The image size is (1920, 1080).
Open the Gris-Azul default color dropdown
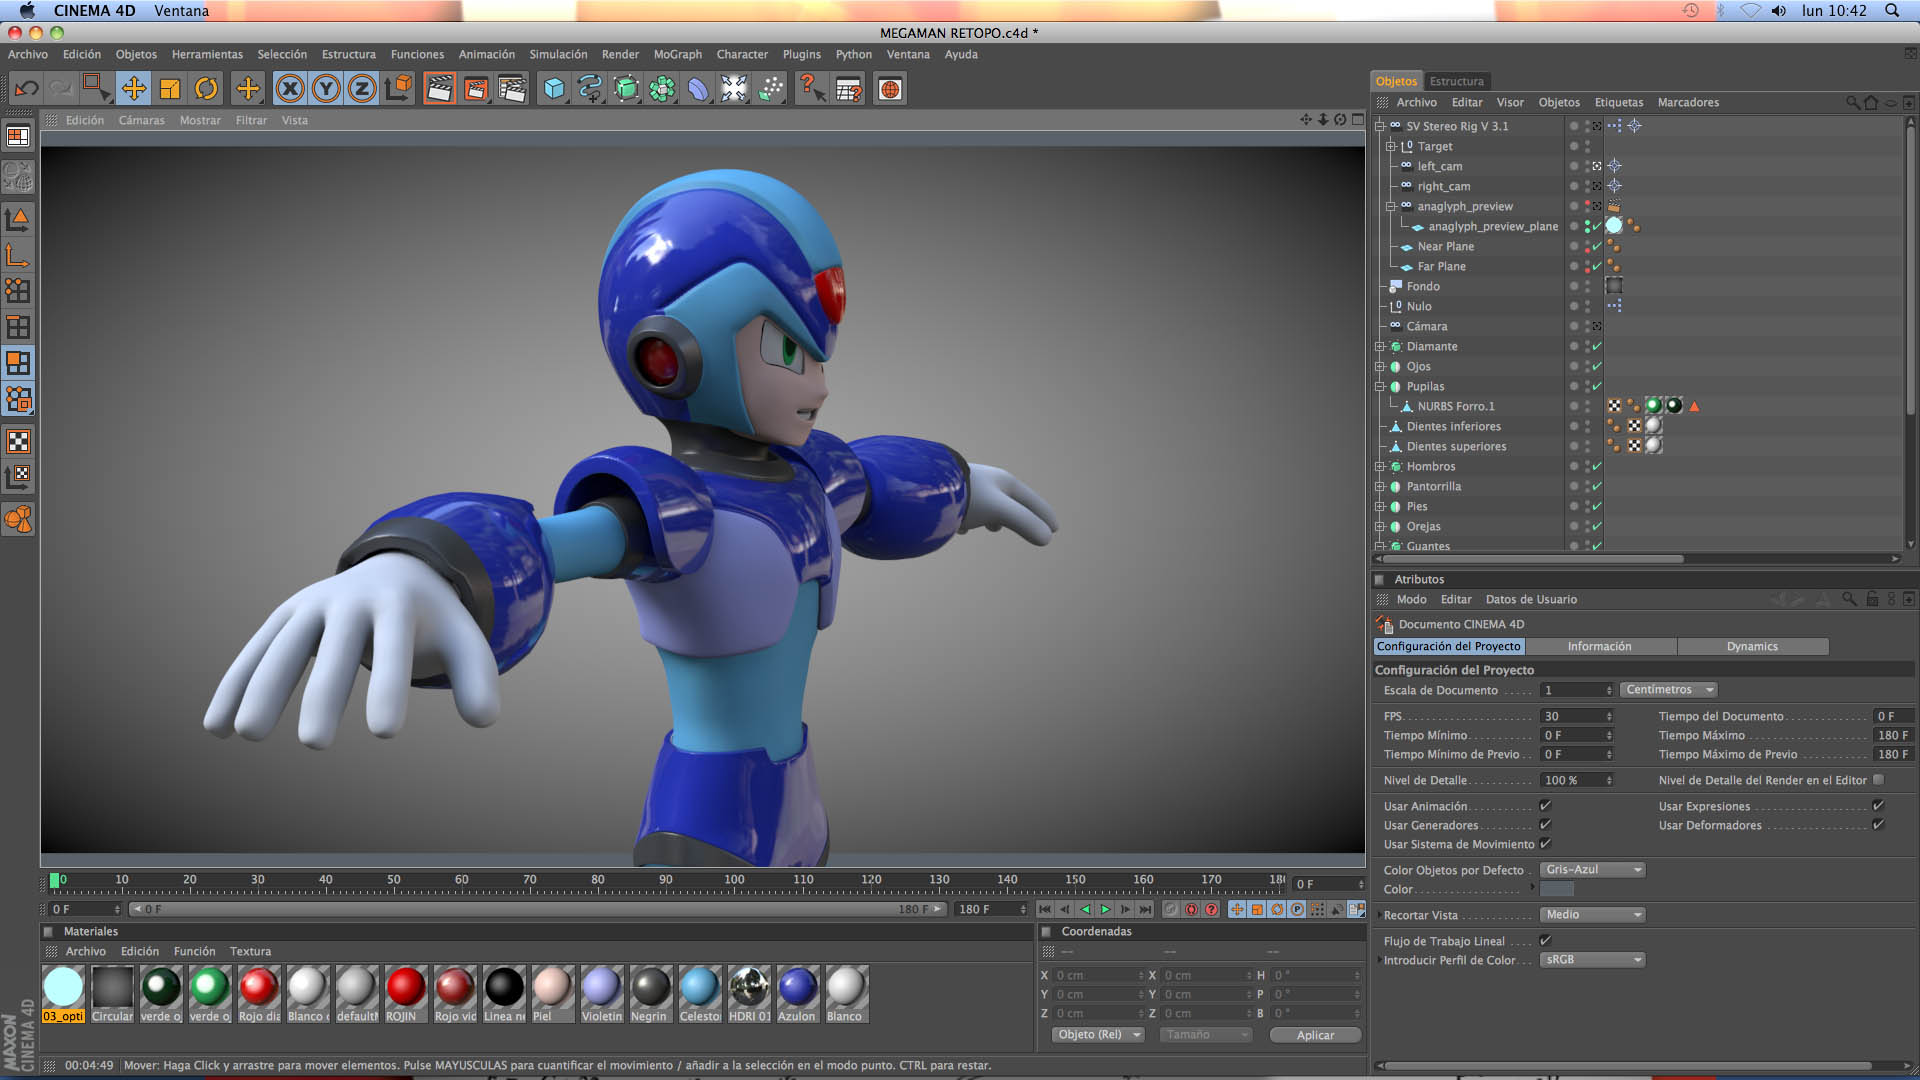tap(1592, 870)
